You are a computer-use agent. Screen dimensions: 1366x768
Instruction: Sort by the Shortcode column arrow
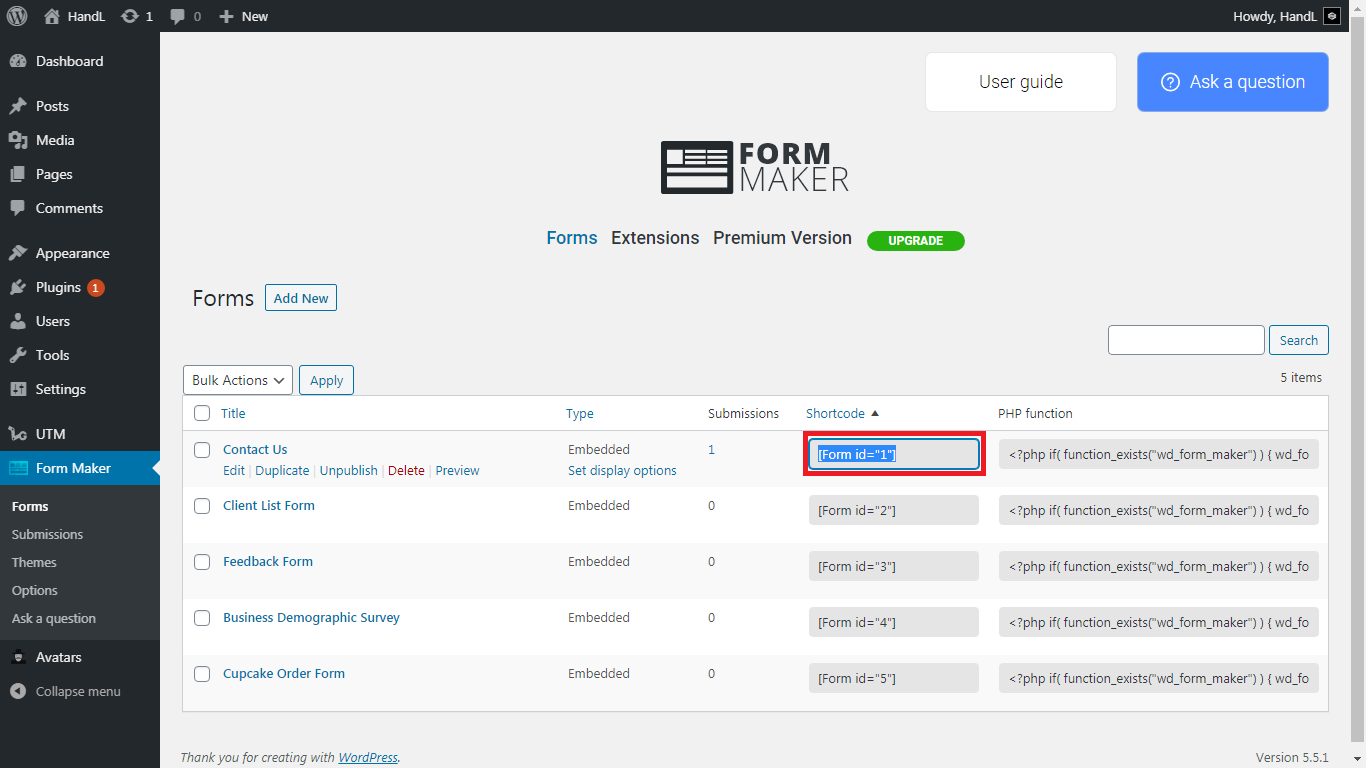click(875, 413)
